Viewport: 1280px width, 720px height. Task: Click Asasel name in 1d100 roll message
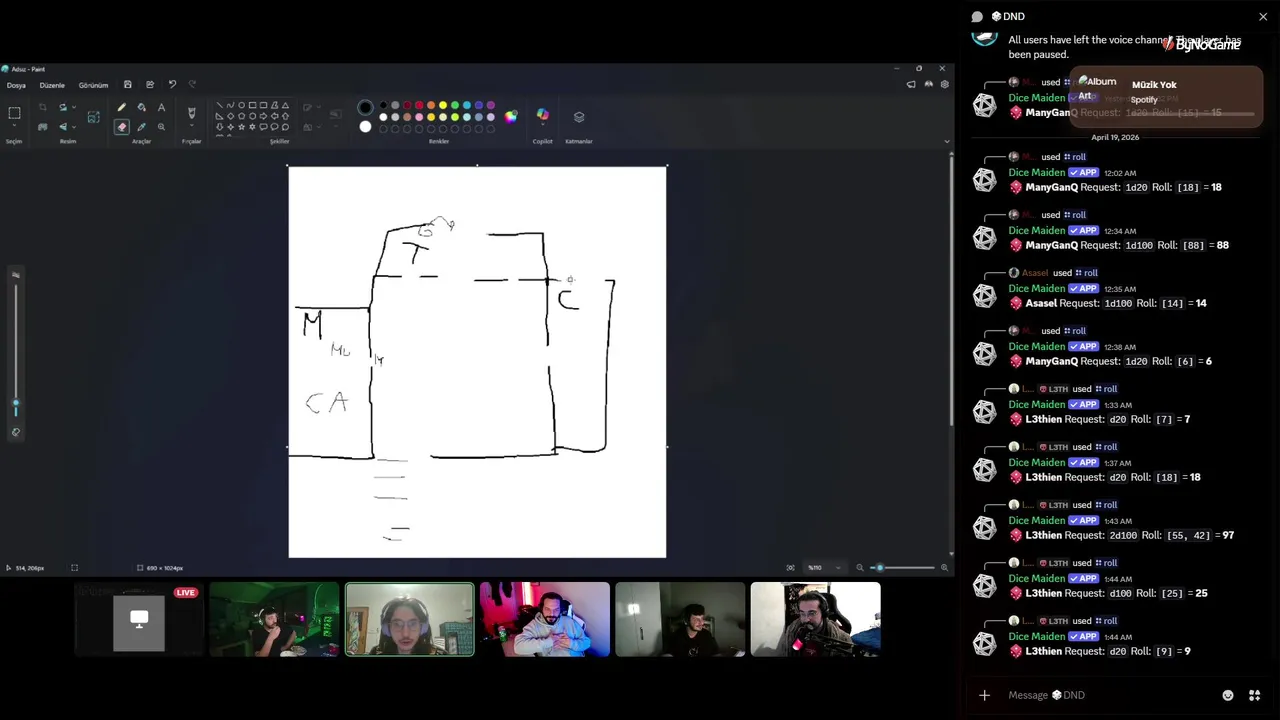coord(1041,303)
